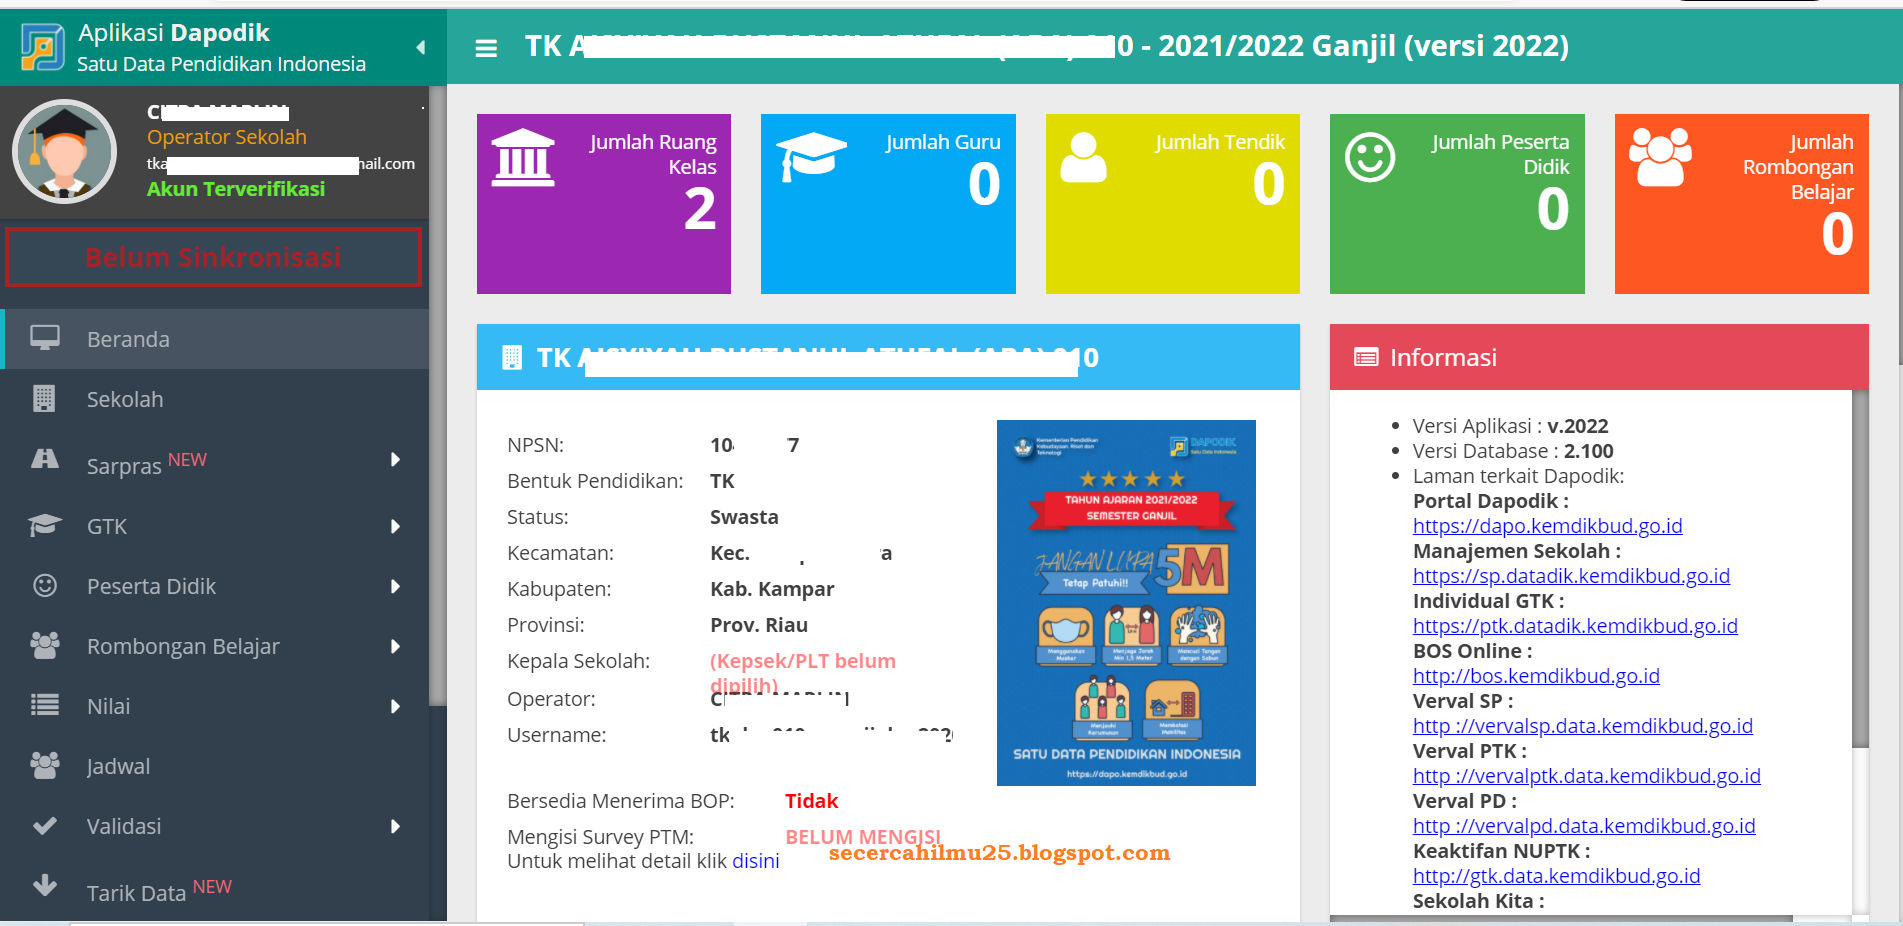
Task: Select the Kepsek/PLT belum dipilih notice
Action: (803, 672)
